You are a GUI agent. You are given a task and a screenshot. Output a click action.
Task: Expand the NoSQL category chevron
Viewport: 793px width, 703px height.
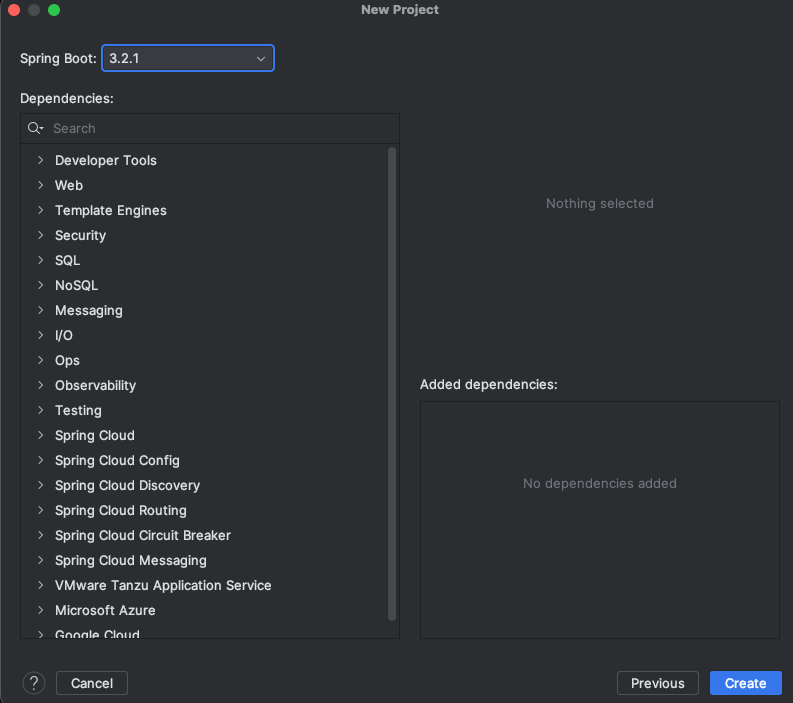point(40,285)
